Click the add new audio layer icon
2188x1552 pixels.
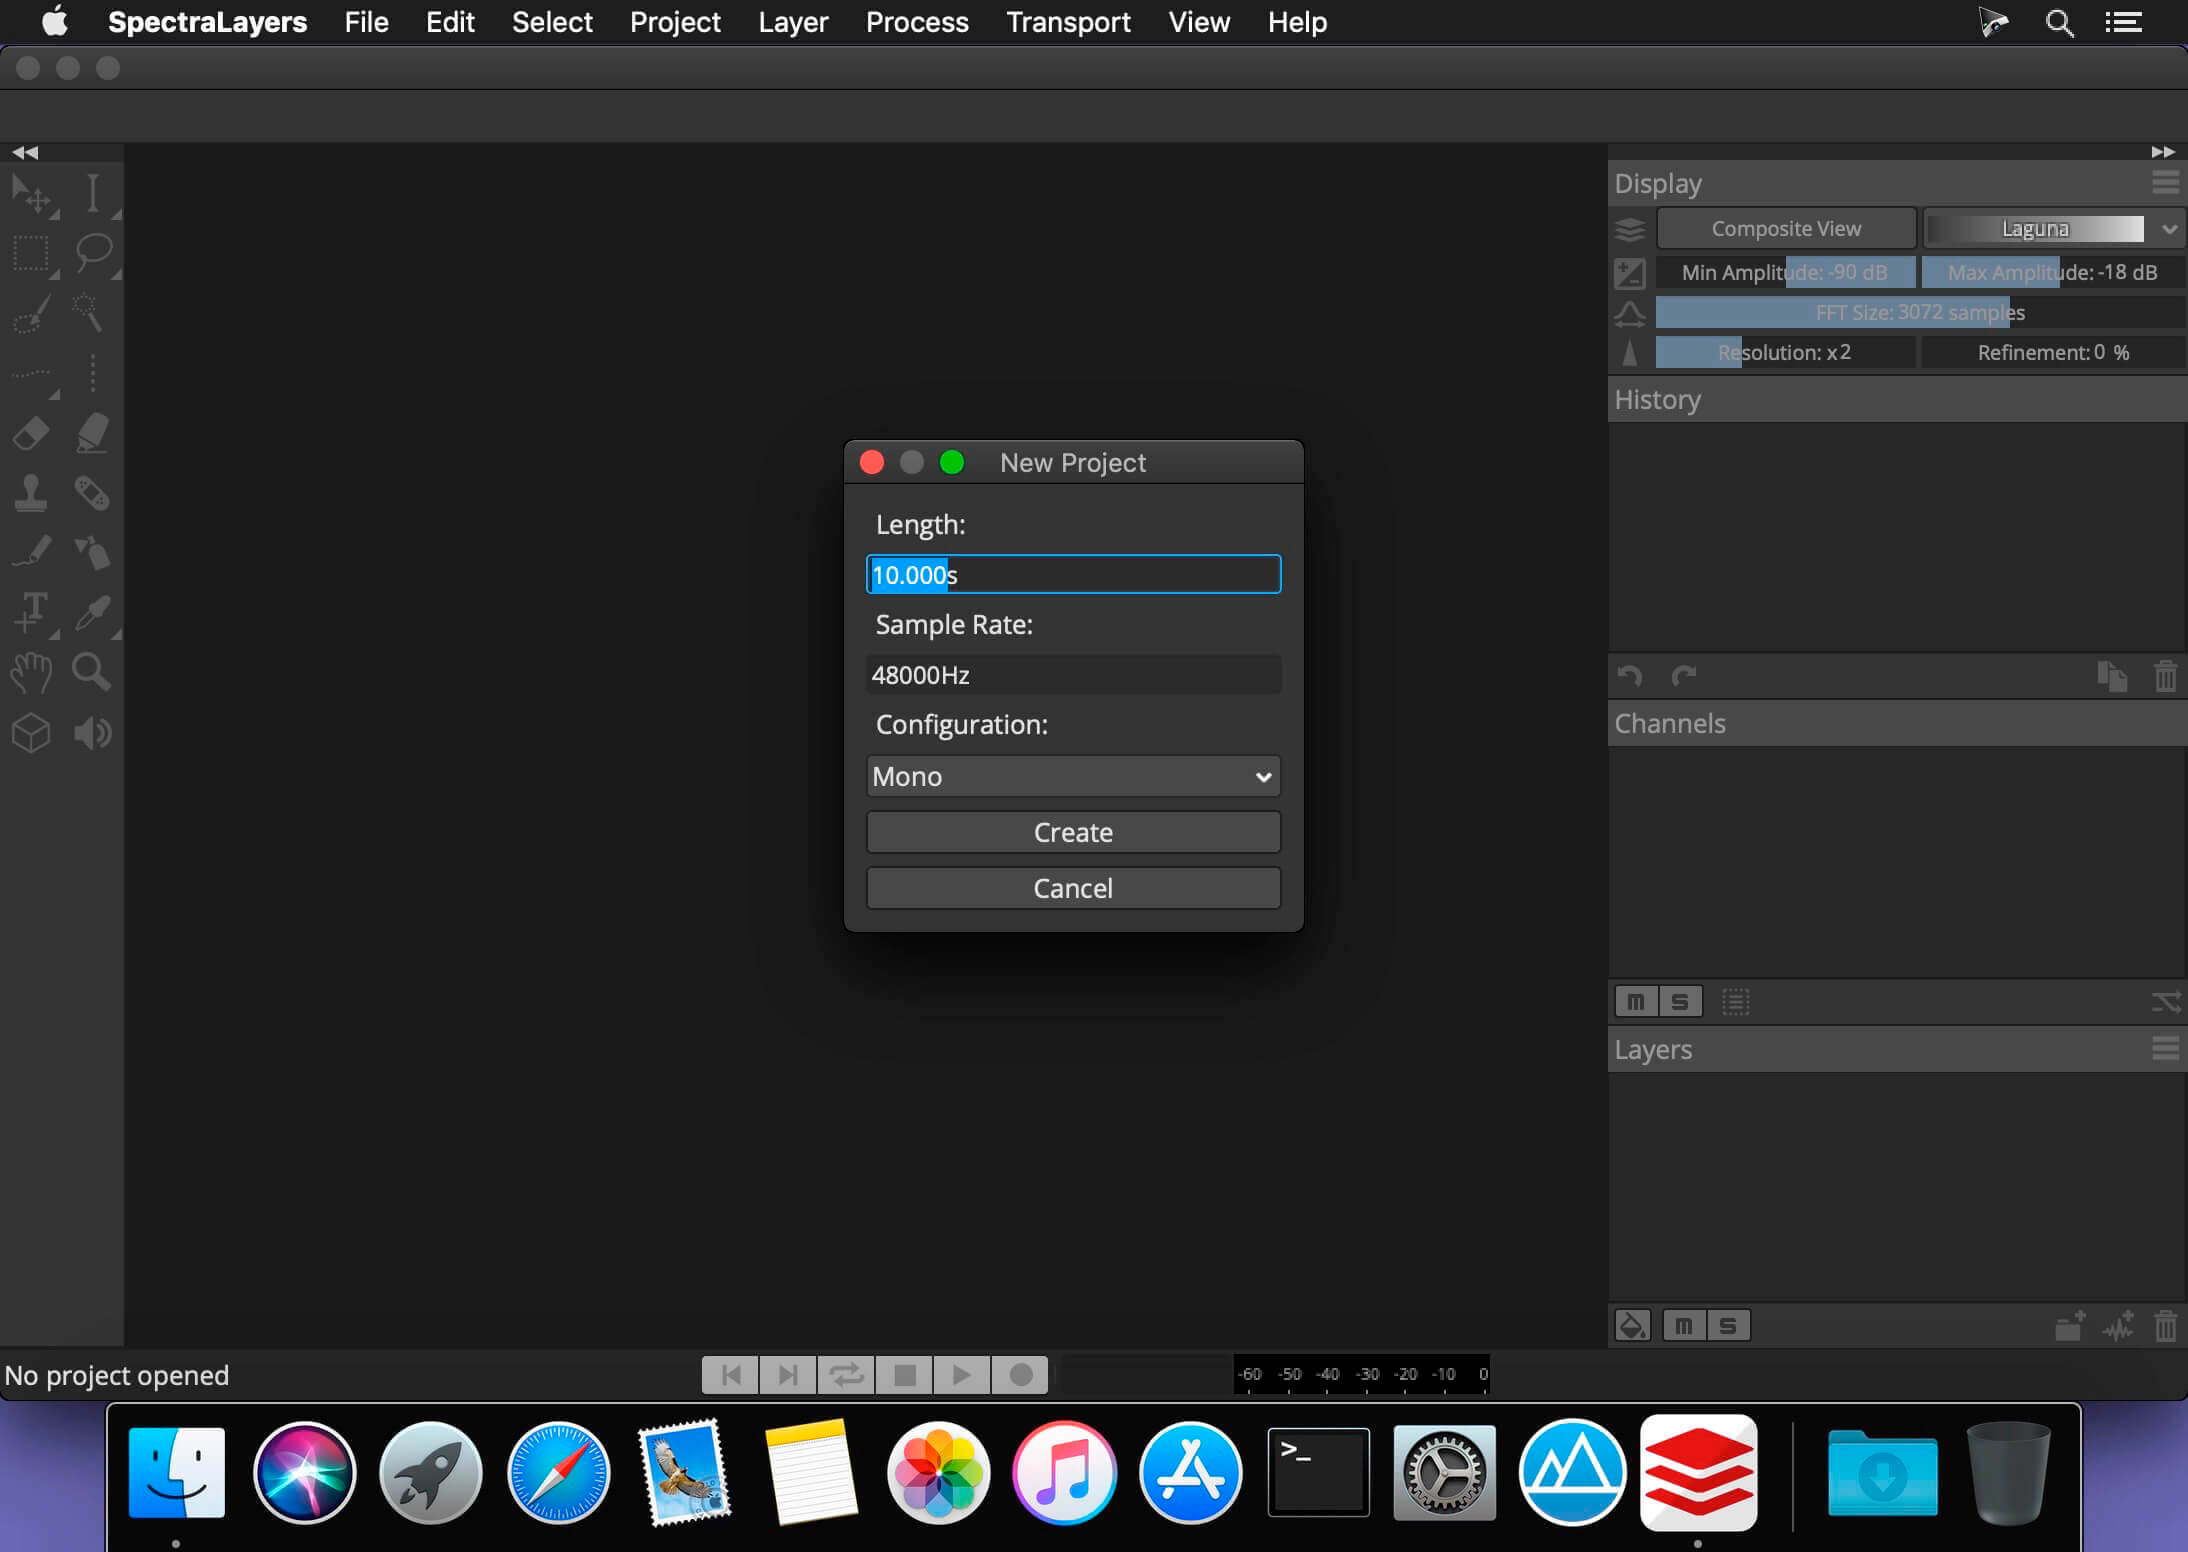pyautogui.click(x=2118, y=1326)
